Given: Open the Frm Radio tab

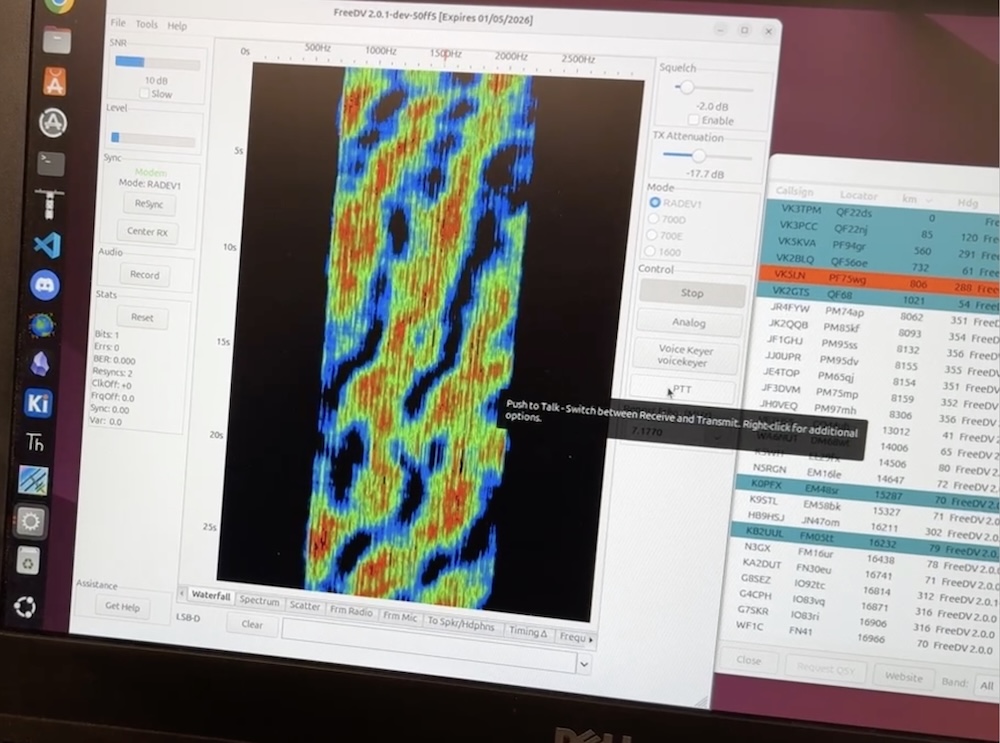Looking at the screenshot, I should coord(351,611).
